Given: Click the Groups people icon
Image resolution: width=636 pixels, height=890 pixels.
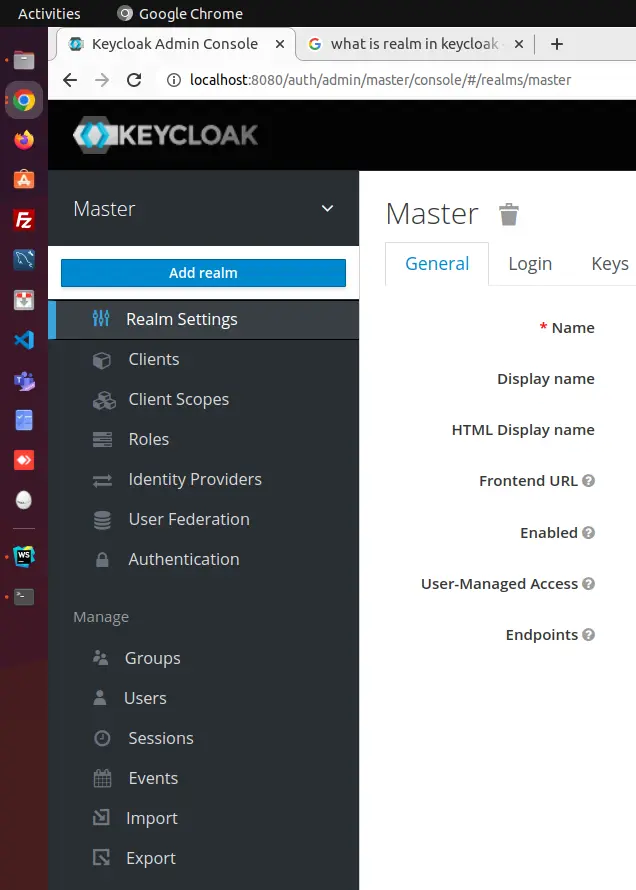Looking at the screenshot, I should tap(100, 658).
